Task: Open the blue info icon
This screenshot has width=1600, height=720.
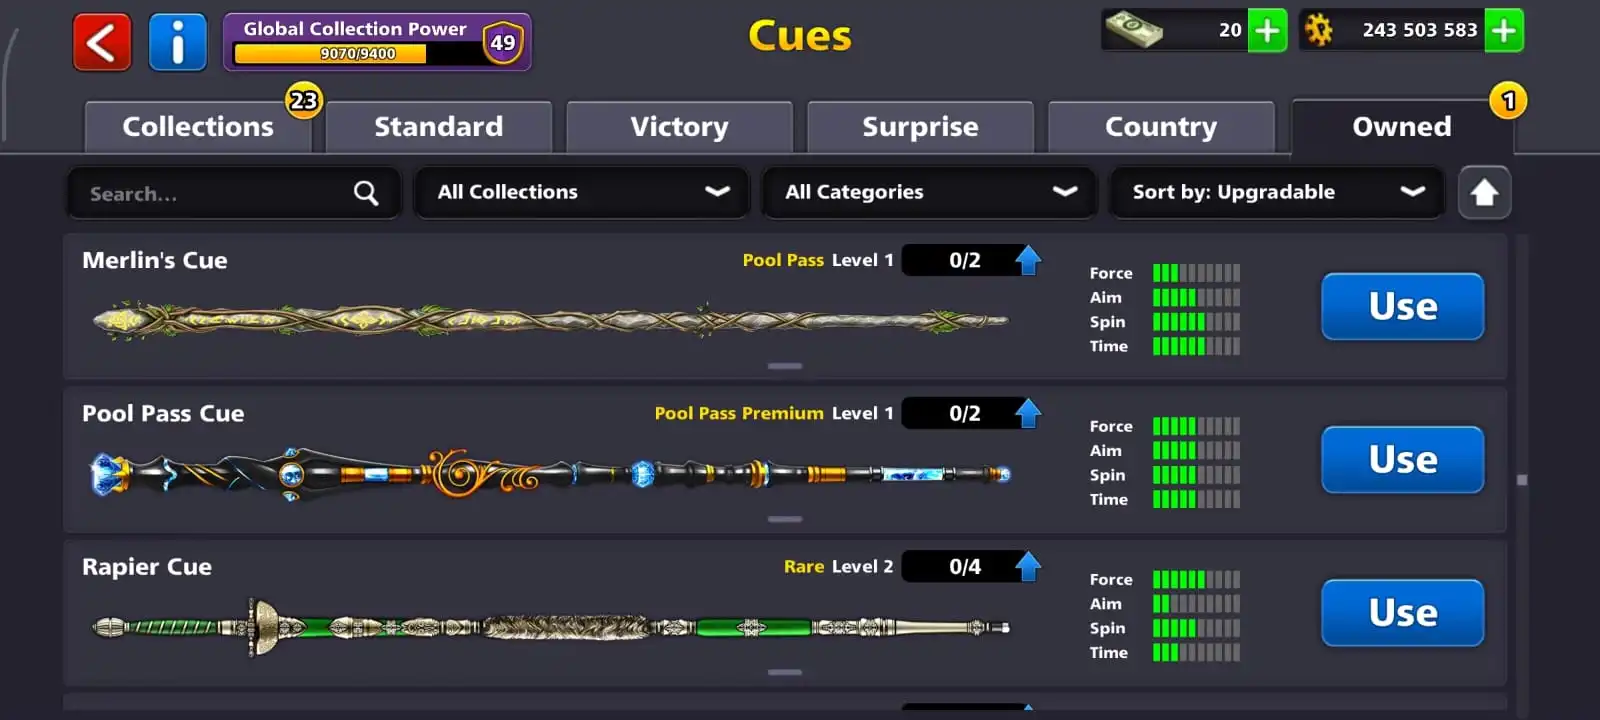Action: 178,42
